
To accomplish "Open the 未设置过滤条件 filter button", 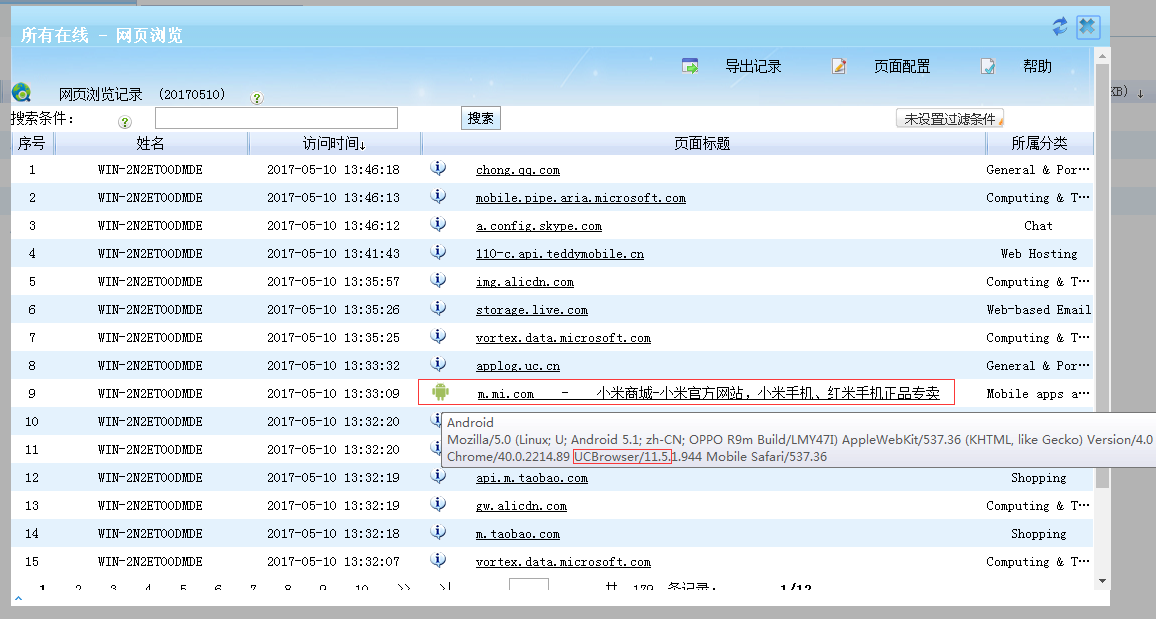I will [949, 119].
